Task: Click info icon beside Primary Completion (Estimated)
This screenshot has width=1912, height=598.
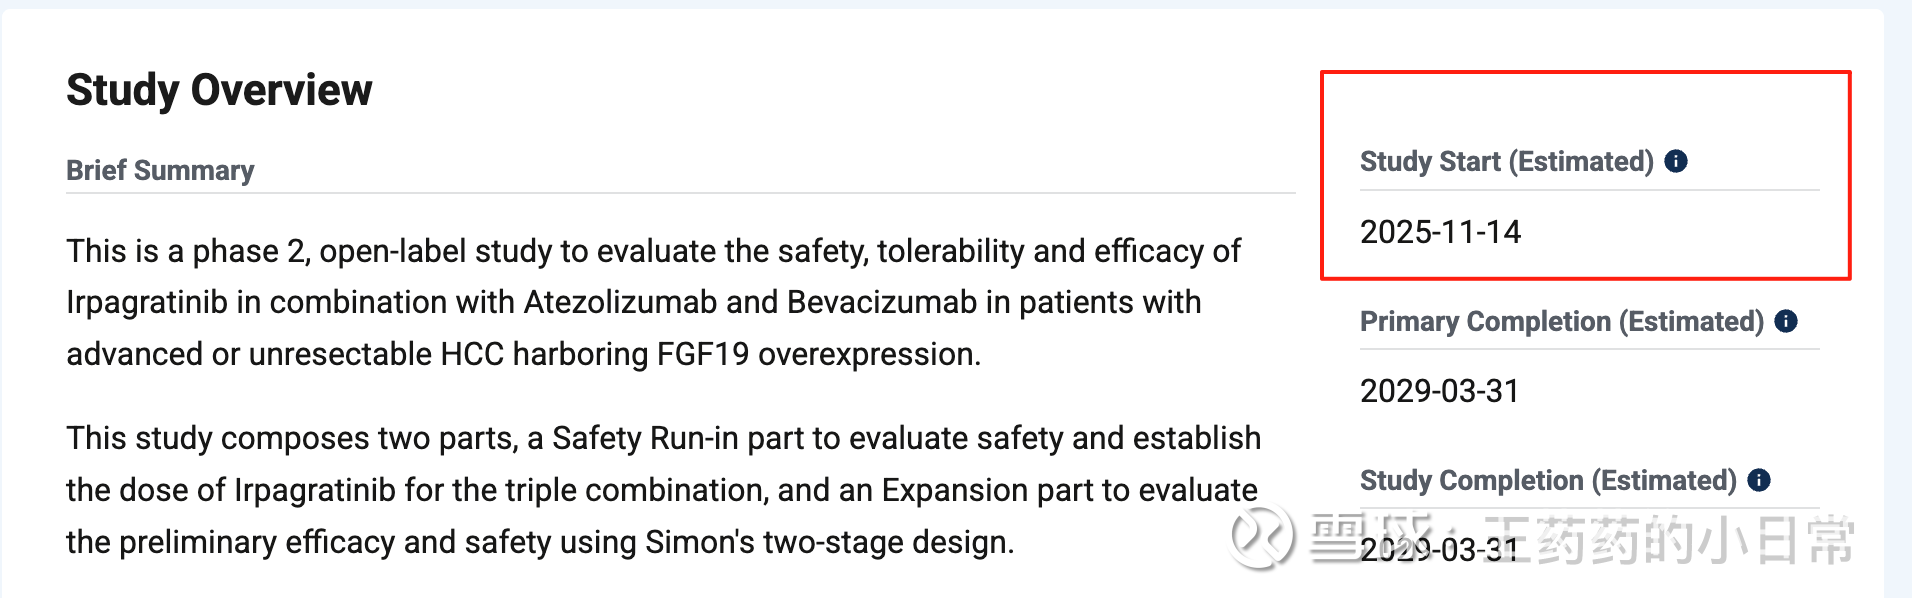Action: tap(1786, 321)
